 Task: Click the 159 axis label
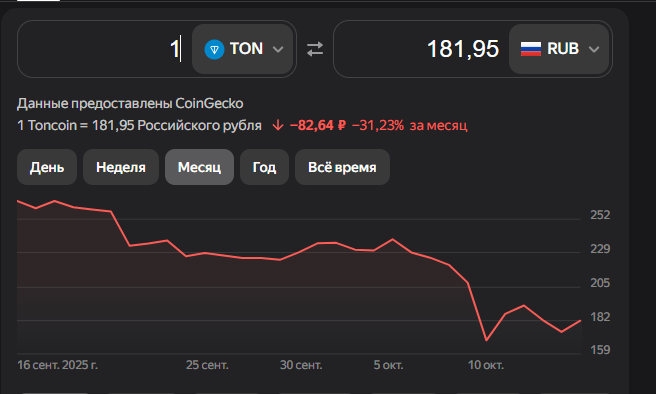coord(600,350)
